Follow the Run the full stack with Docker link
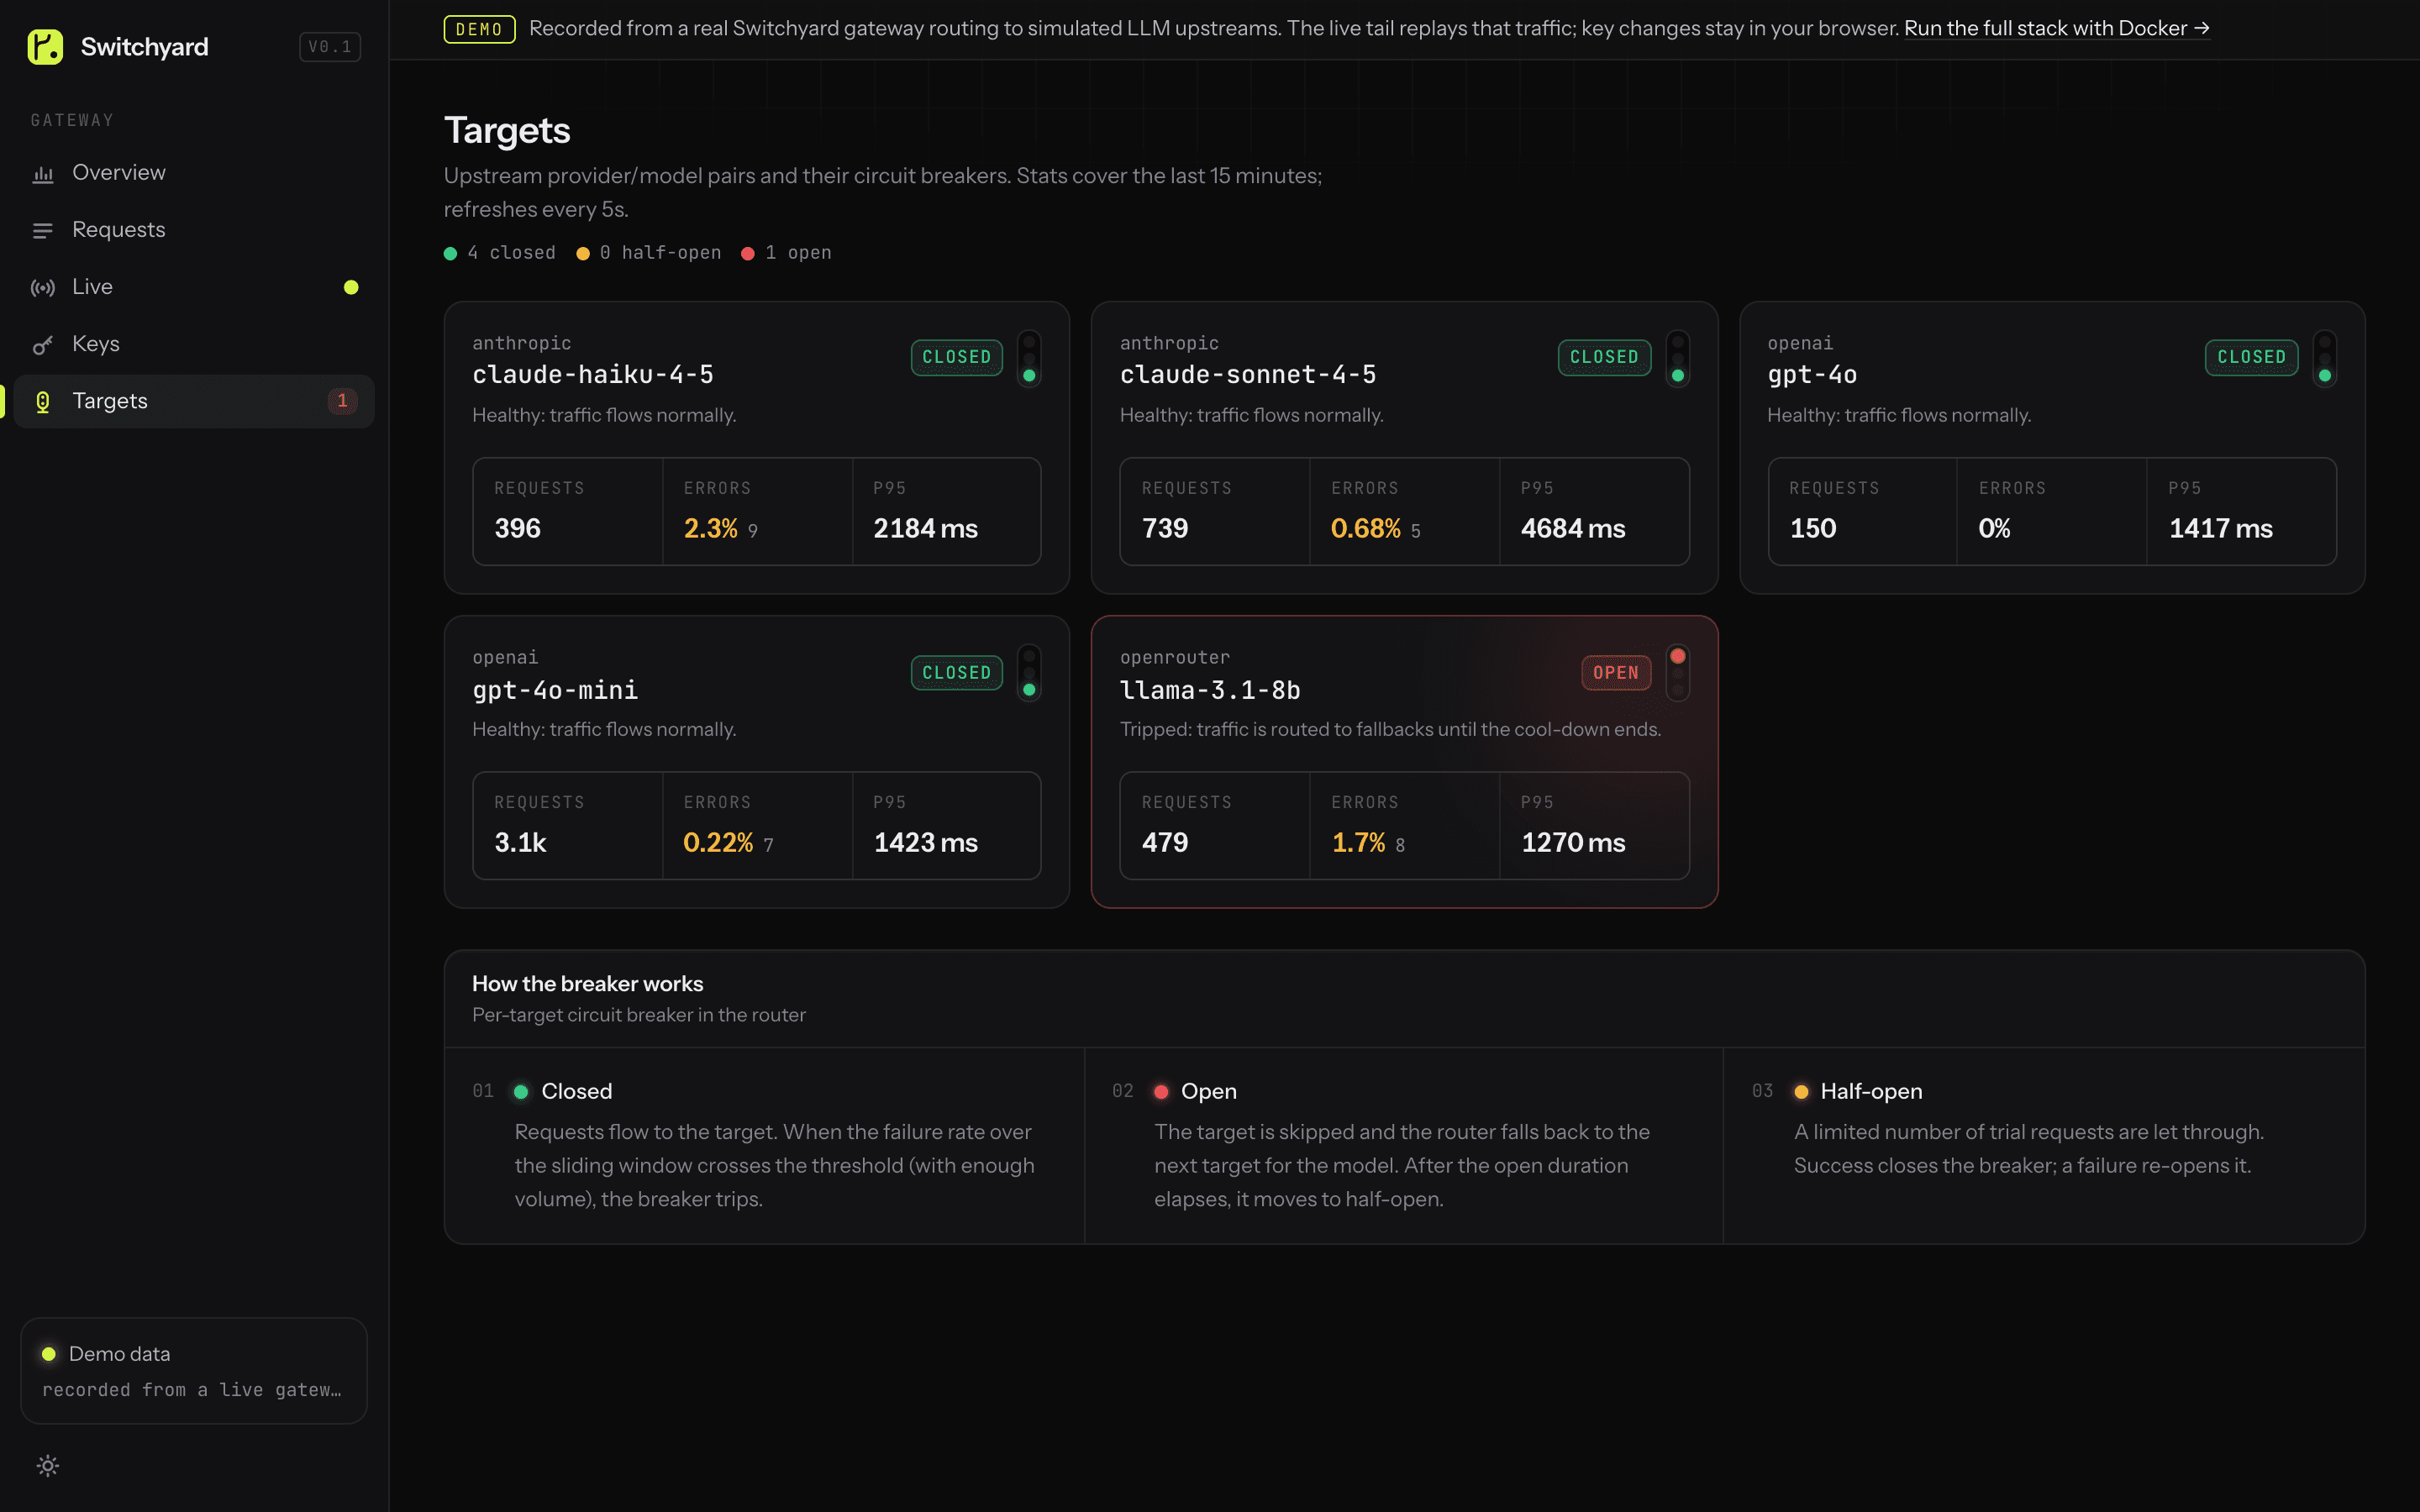 (2056, 28)
